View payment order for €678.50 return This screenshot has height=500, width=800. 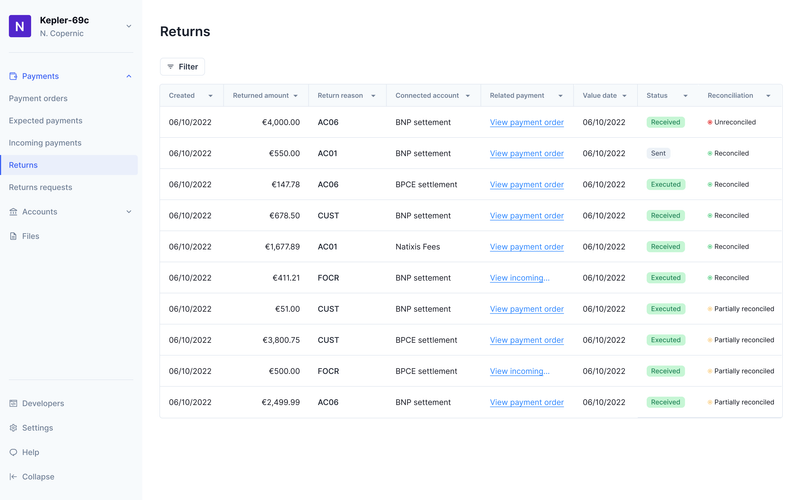(x=527, y=216)
